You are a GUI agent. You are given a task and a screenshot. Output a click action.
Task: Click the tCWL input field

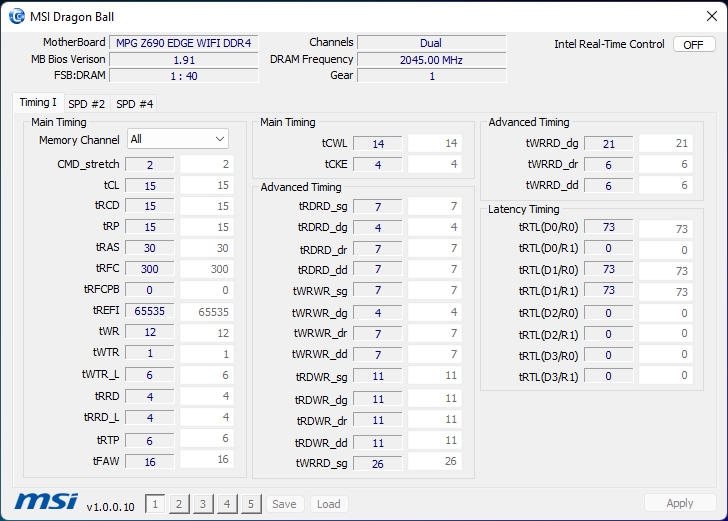tap(378, 143)
